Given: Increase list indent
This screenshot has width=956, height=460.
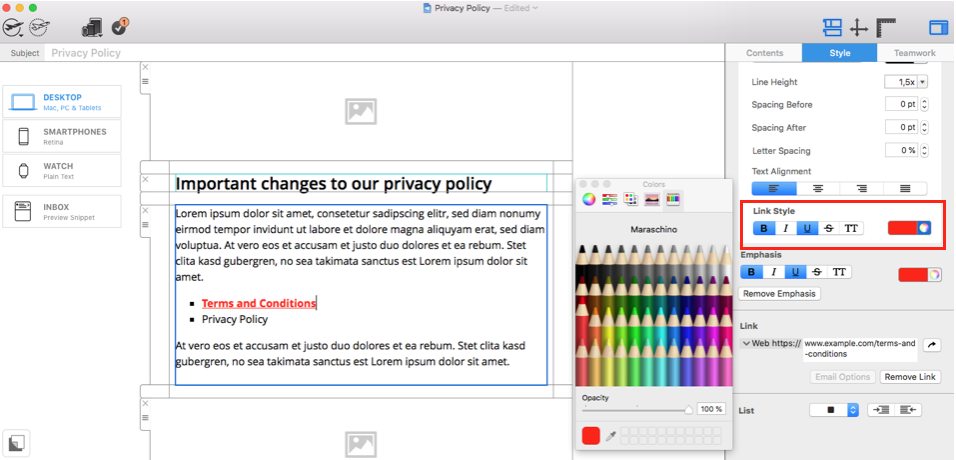Looking at the screenshot, I should coord(881,410).
